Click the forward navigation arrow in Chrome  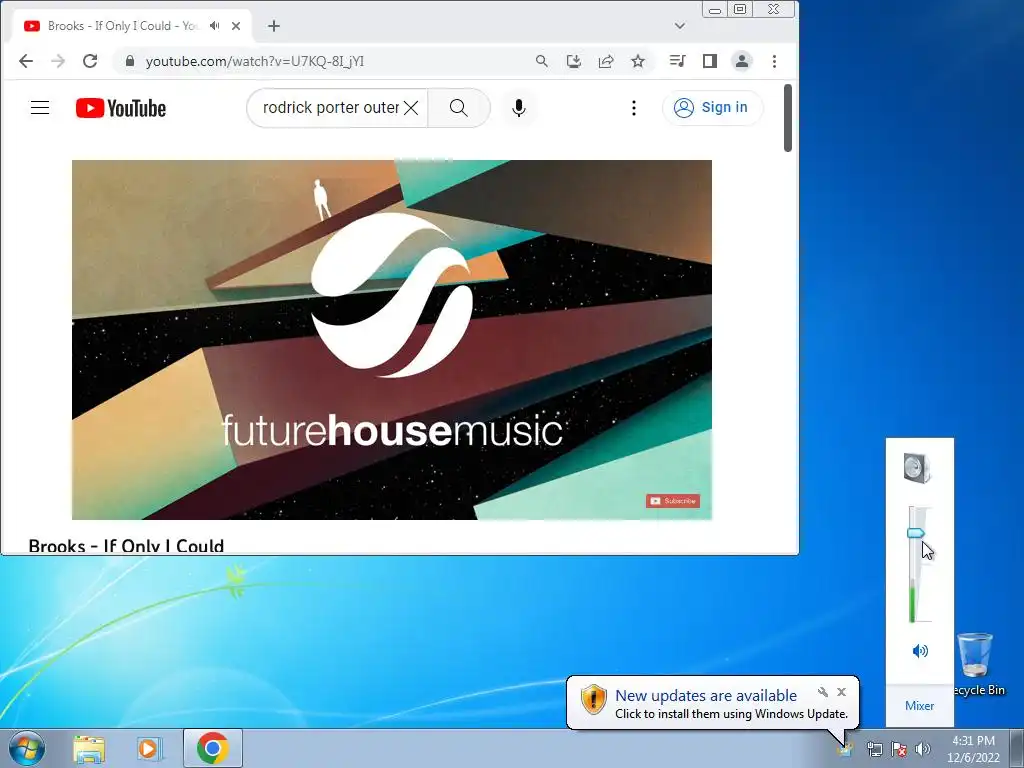tap(58, 61)
